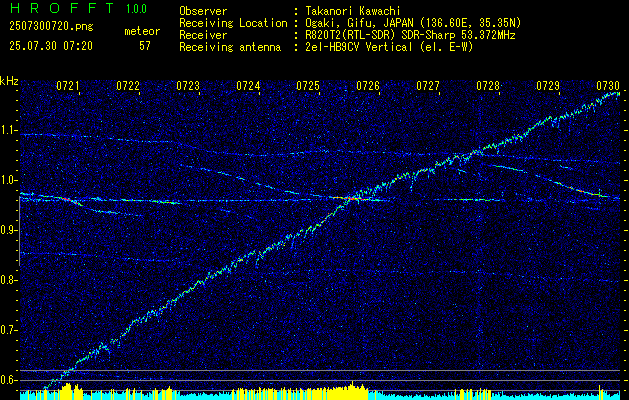Select observer name Takanori Kawachi
The height and width of the screenshot is (400, 629).
[352, 11]
